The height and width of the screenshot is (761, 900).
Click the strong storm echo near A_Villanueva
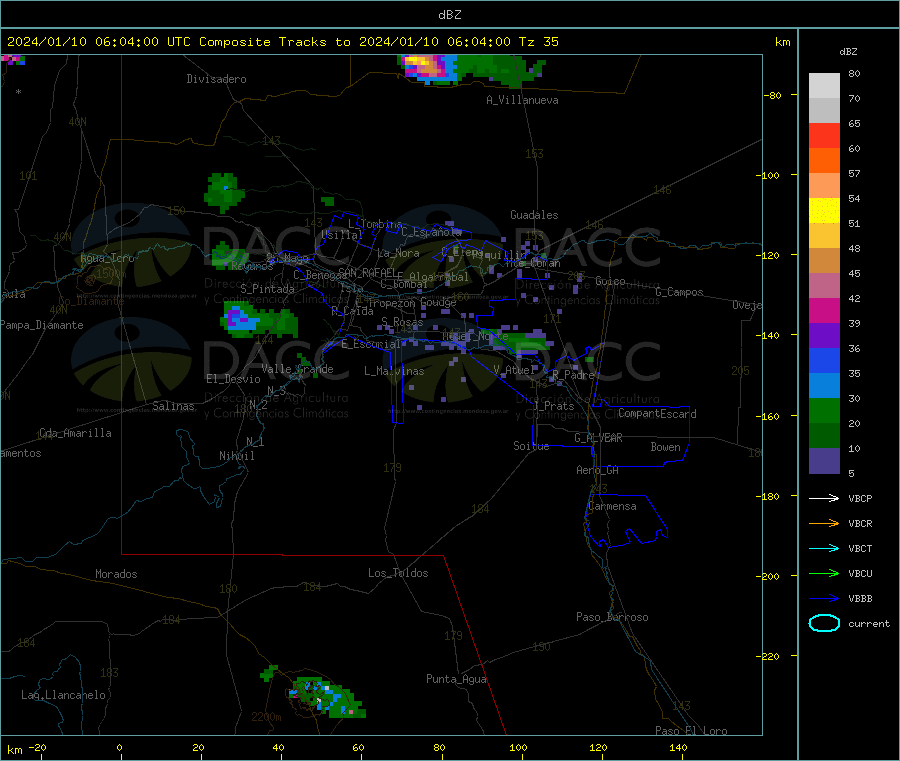pos(430,67)
